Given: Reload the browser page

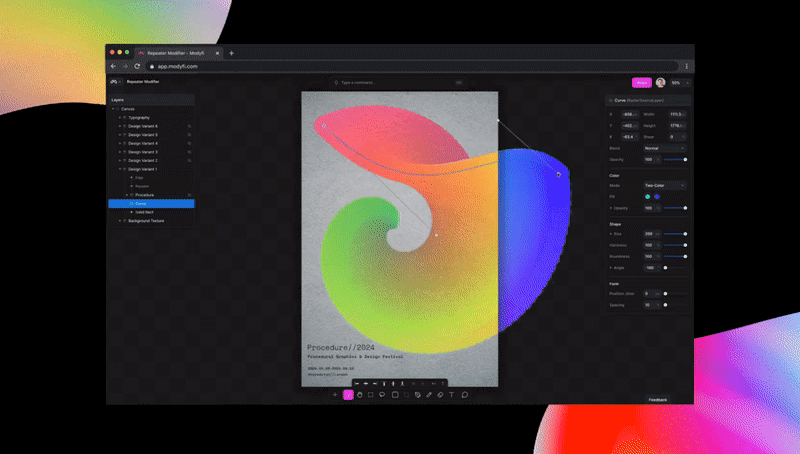Looking at the screenshot, I should coord(137,66).
